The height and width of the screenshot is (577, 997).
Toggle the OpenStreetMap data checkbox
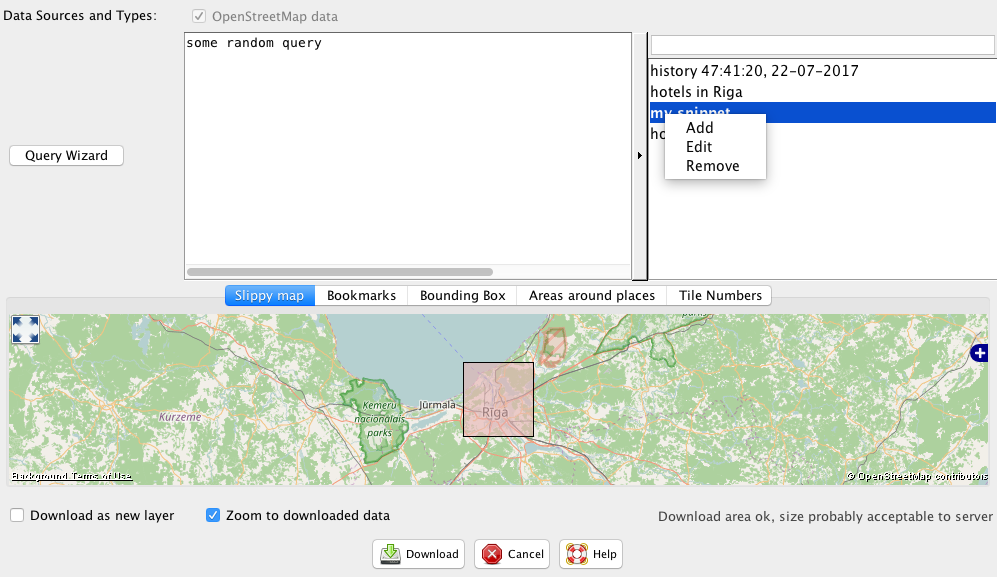200,17
